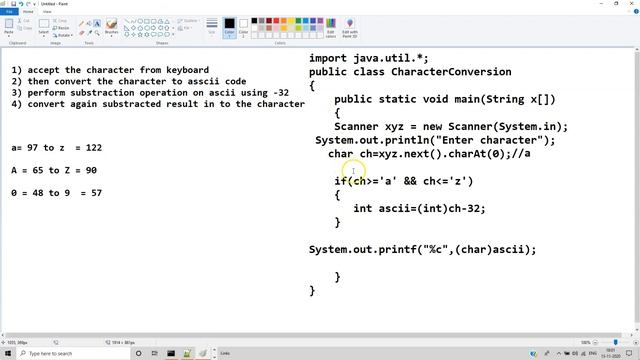Click the Copy command

25,28
